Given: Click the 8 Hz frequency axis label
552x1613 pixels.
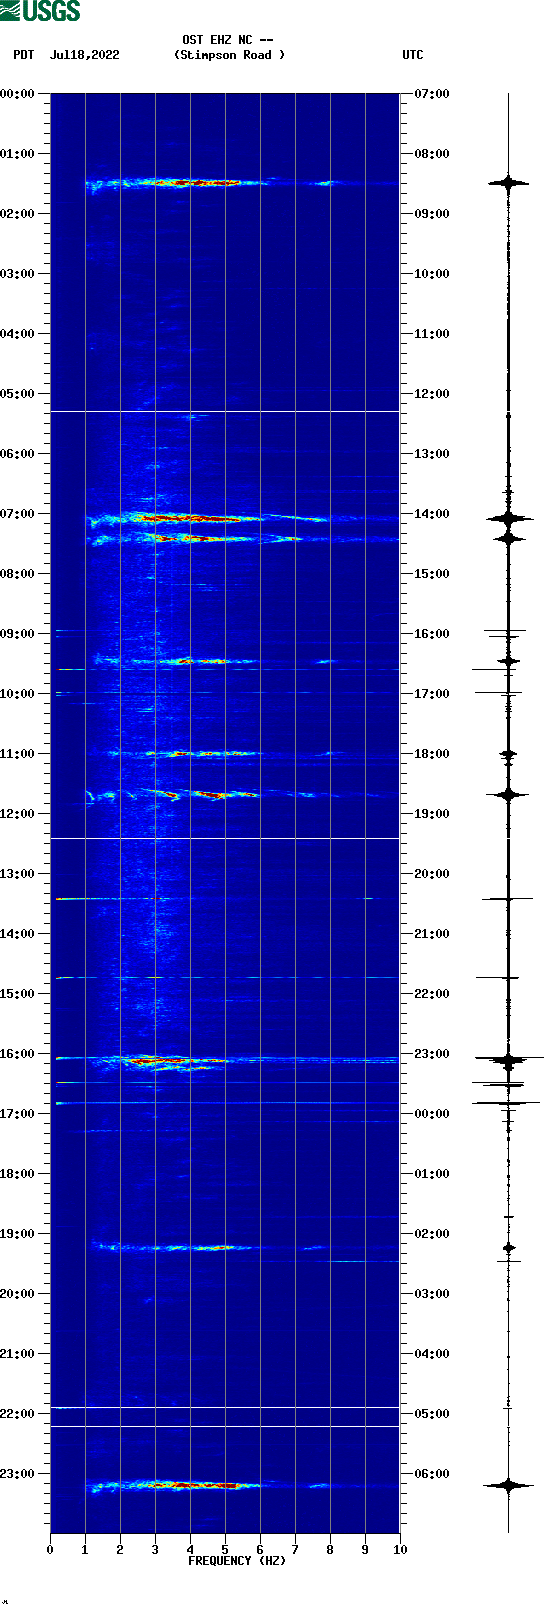Looking at the screenshot, I should [330, 1550].
